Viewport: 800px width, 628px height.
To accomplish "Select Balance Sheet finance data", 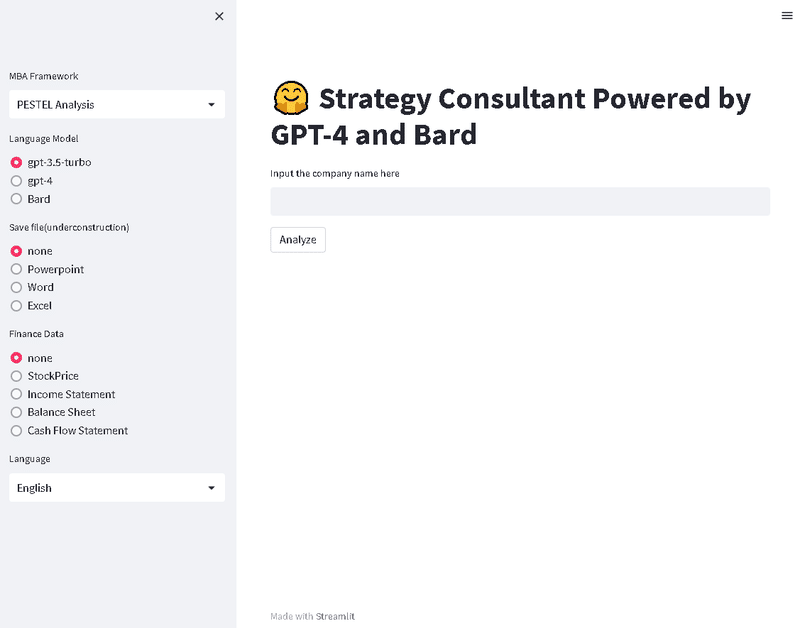I will pyautogui.click(x=53, y=412).
